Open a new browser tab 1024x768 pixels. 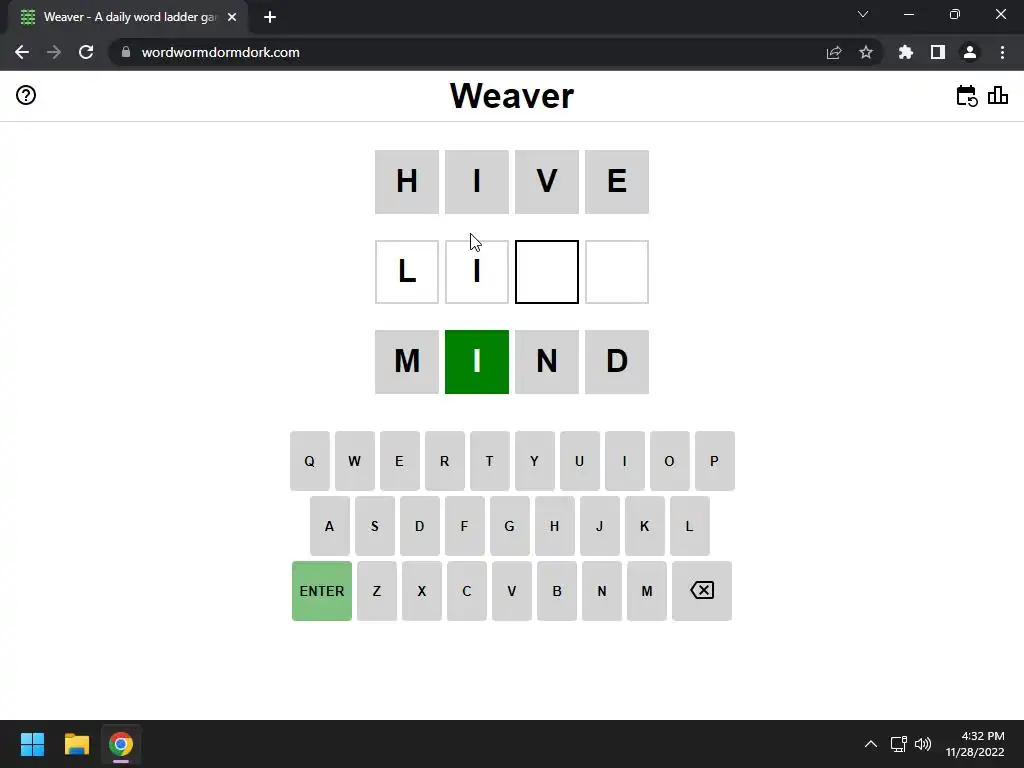tap(270, 17)
